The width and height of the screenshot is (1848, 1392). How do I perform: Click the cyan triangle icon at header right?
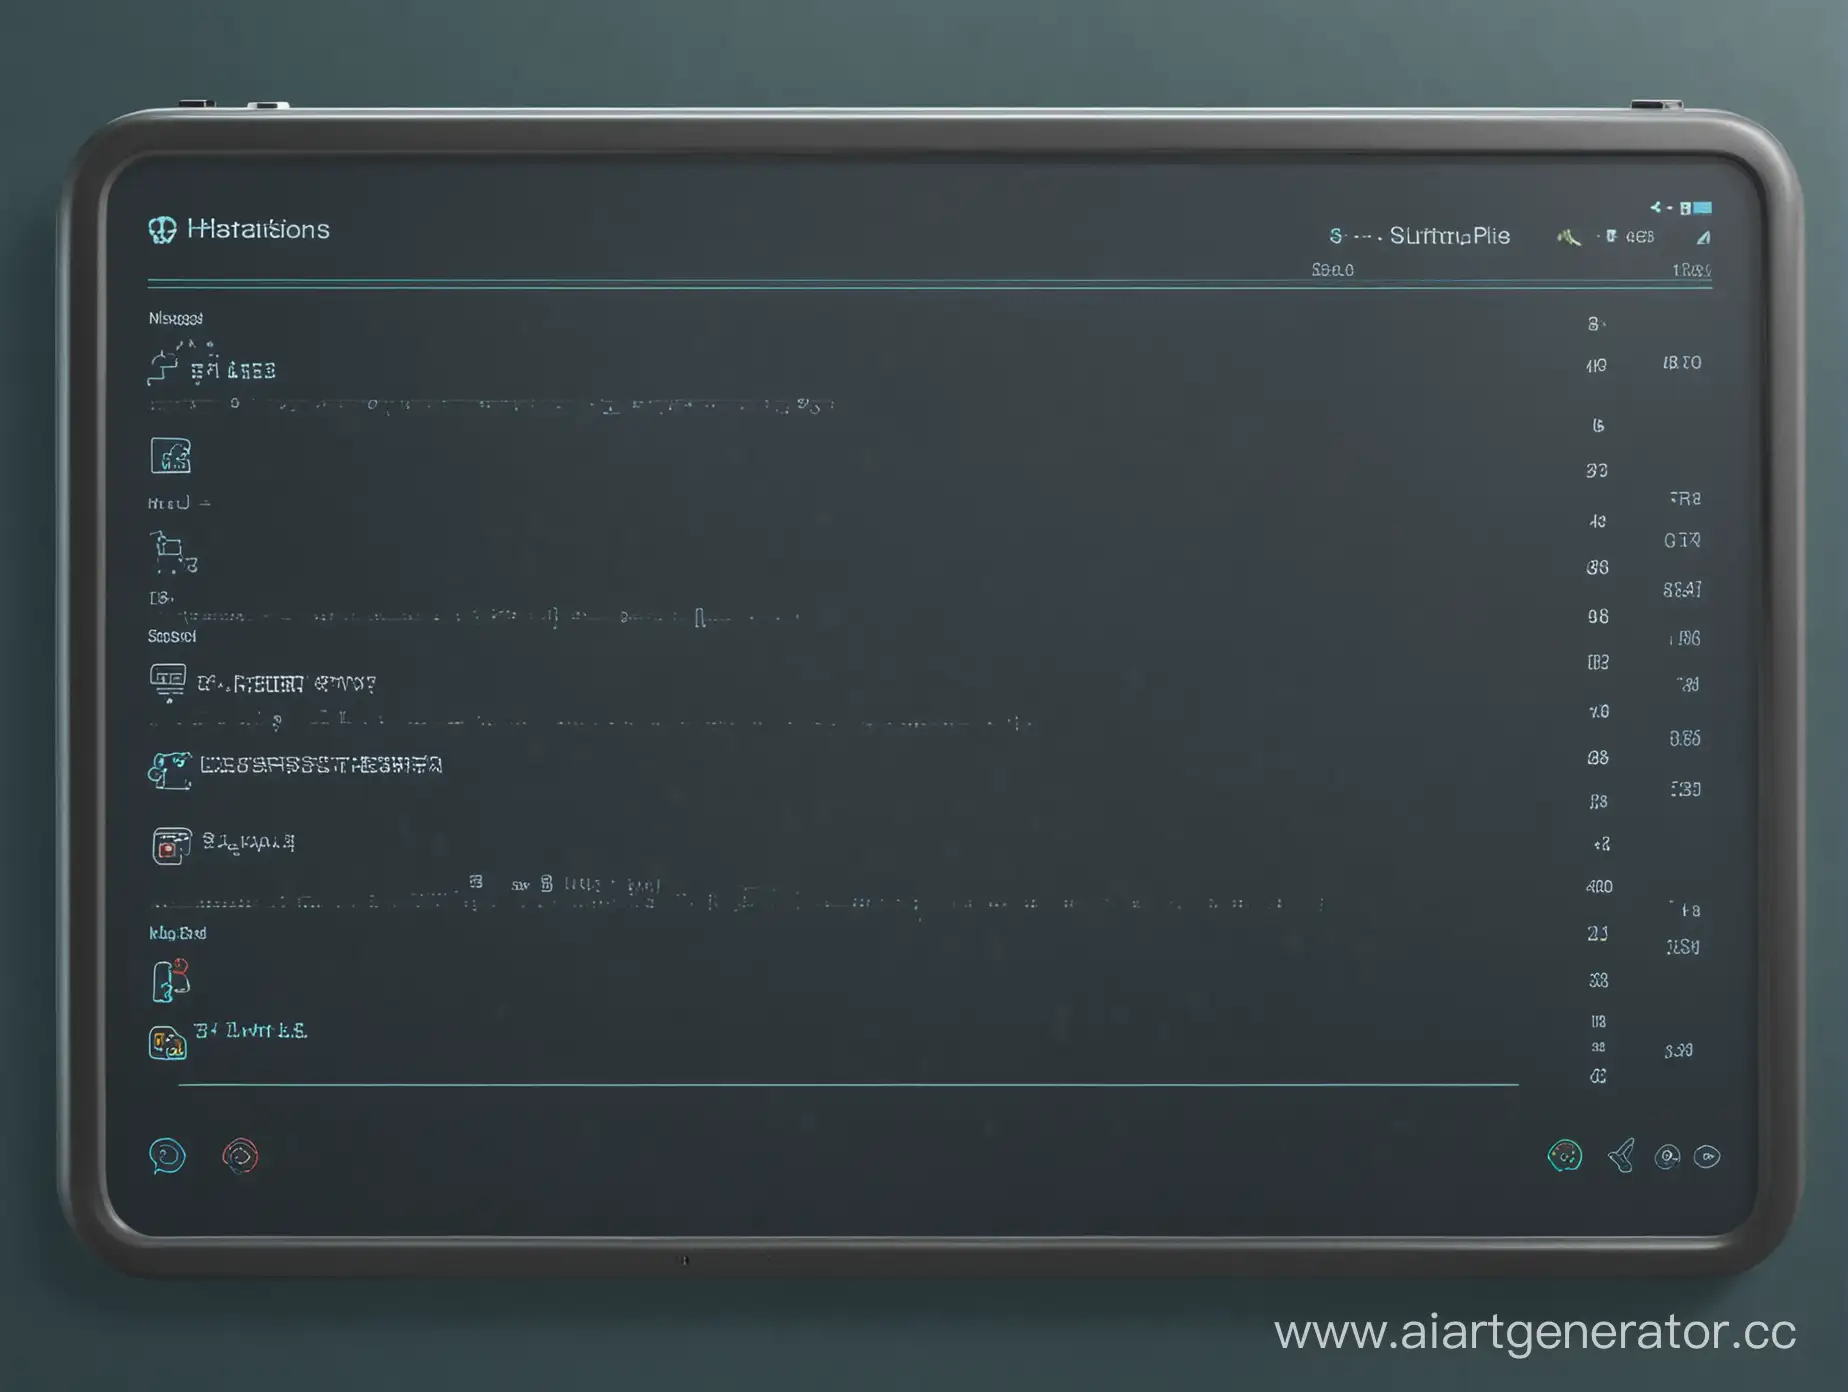[1703, 237]
